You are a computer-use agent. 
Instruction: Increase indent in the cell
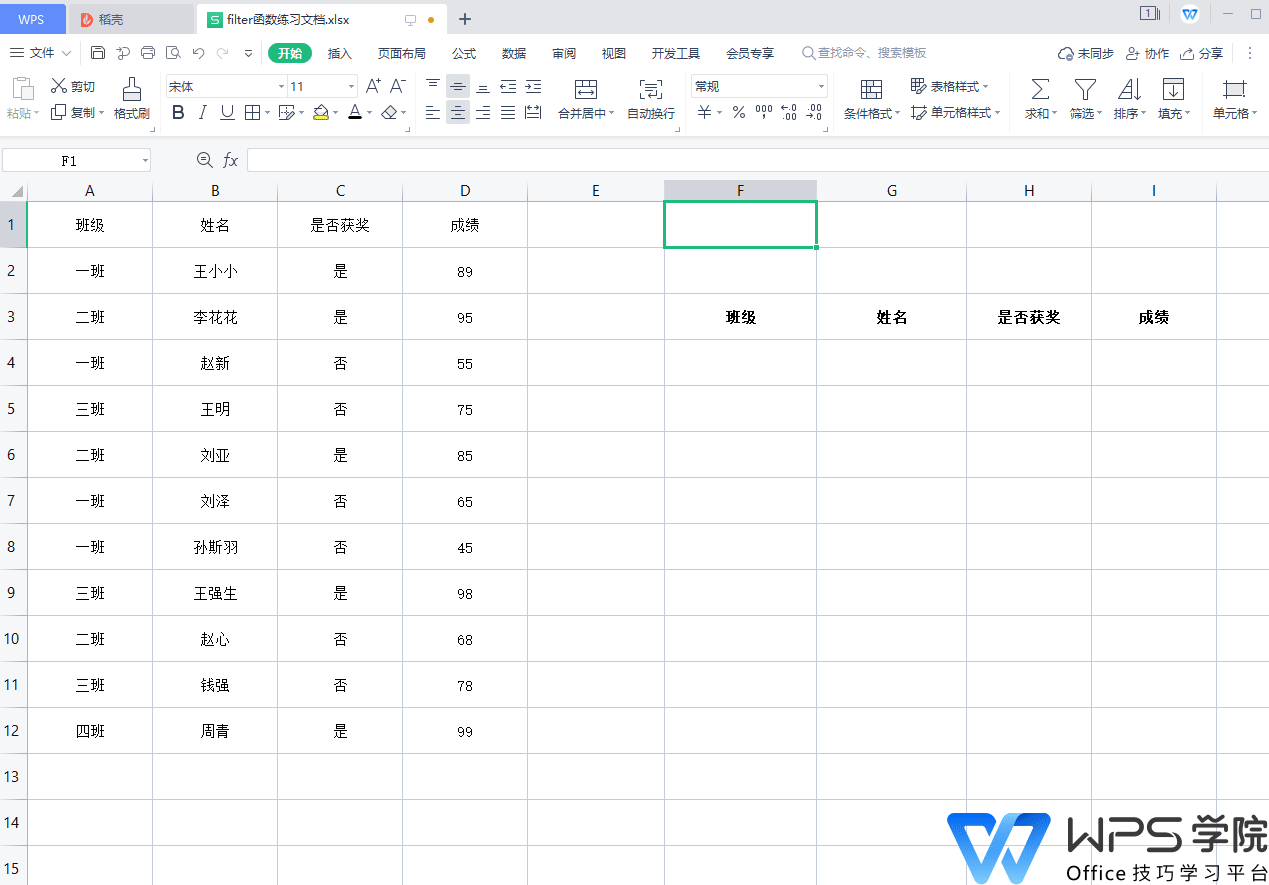[x=533, y=87]
